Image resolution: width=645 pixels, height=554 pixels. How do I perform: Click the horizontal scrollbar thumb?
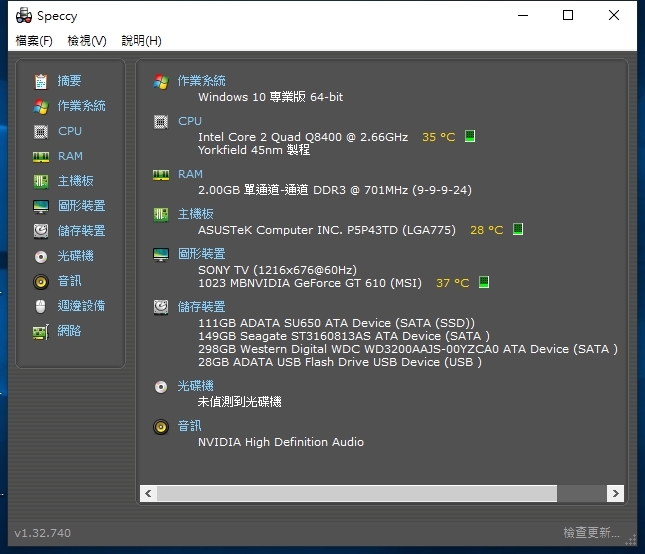tap(357, 493)
